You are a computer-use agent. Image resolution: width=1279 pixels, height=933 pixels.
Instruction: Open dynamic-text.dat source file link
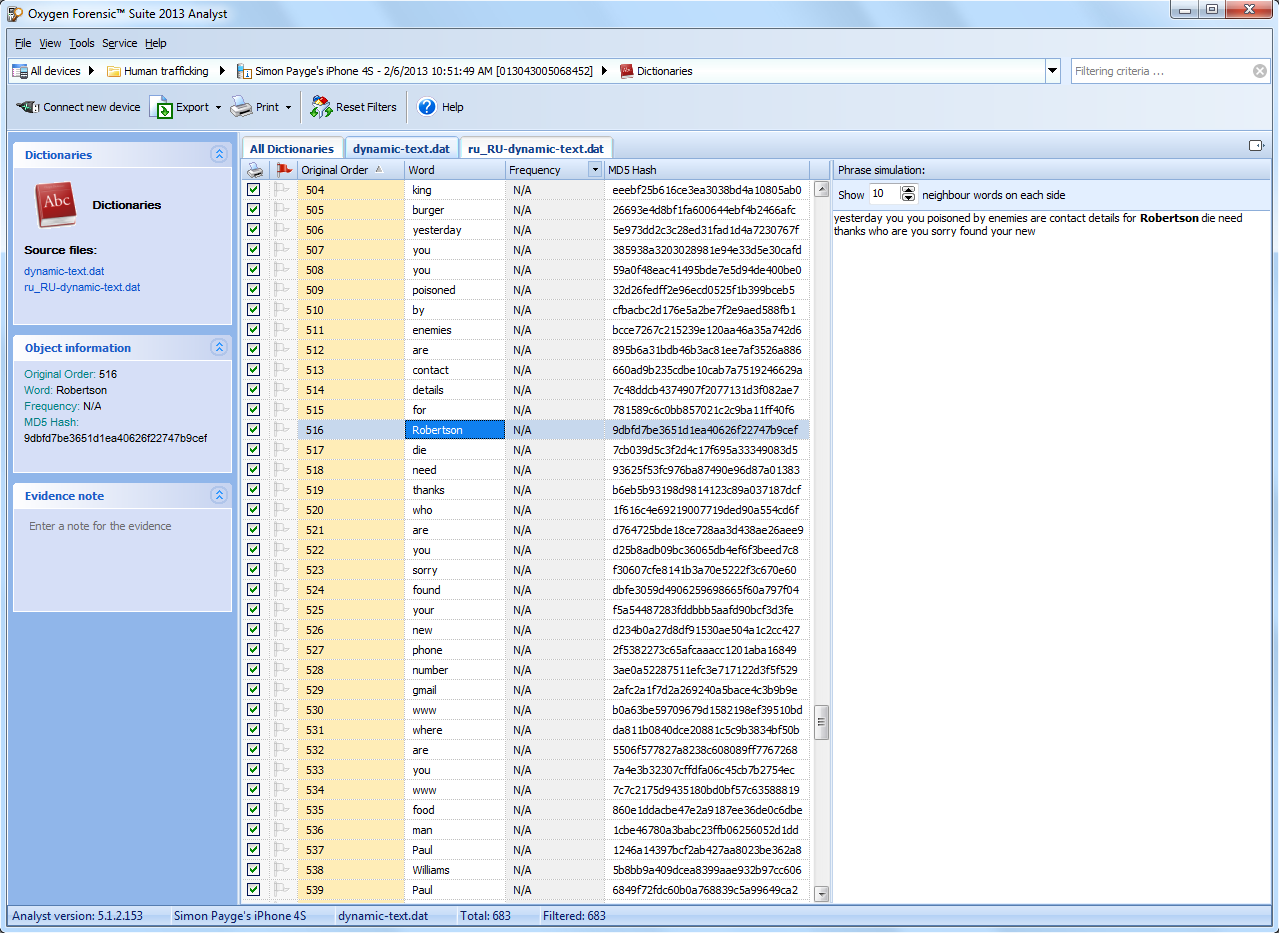coord(64,271)
